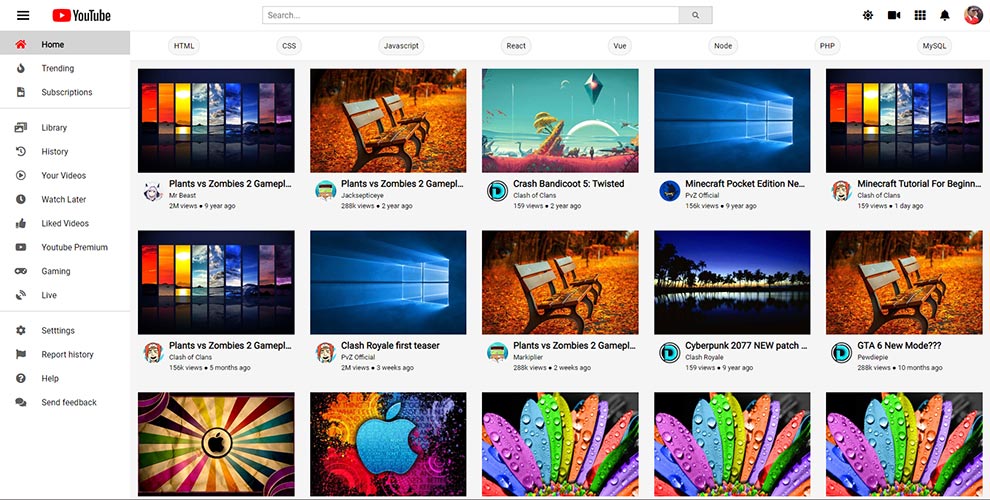Select the React category chip
The width and height of the screenshot is (990, 500).
[x=516, y=46]
